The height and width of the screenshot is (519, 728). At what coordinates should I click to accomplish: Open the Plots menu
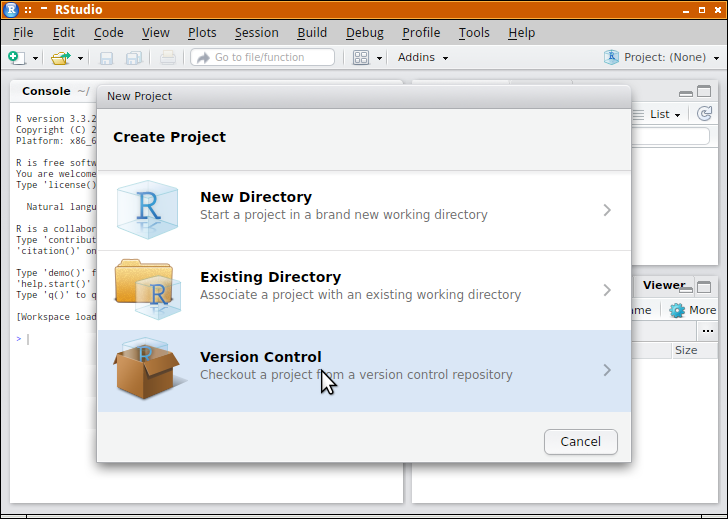click(202, 32)
